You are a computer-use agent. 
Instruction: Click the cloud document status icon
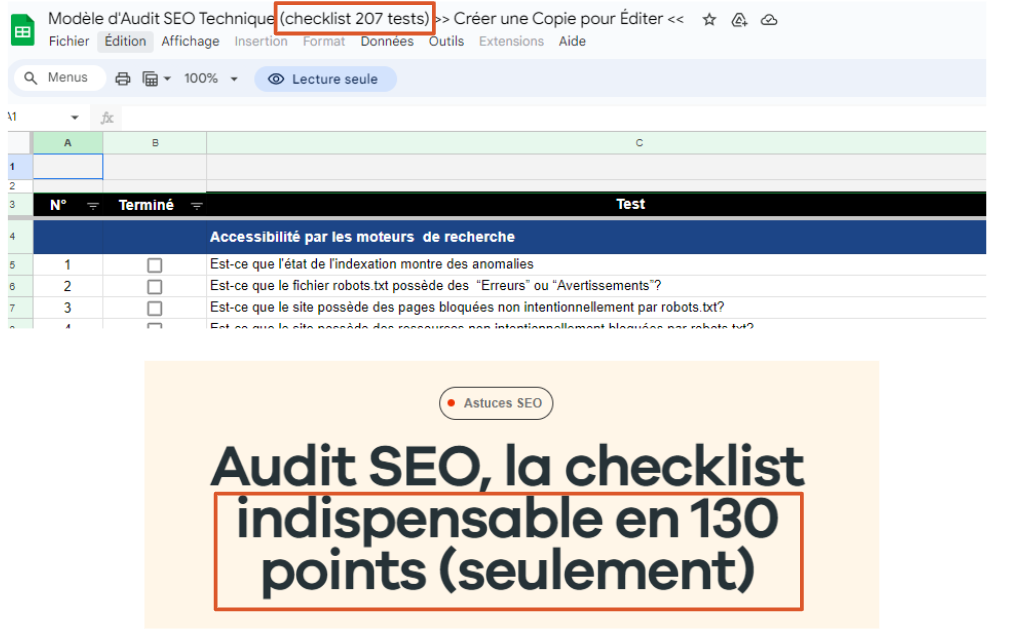pyautogui.click(x=769, y=19)
